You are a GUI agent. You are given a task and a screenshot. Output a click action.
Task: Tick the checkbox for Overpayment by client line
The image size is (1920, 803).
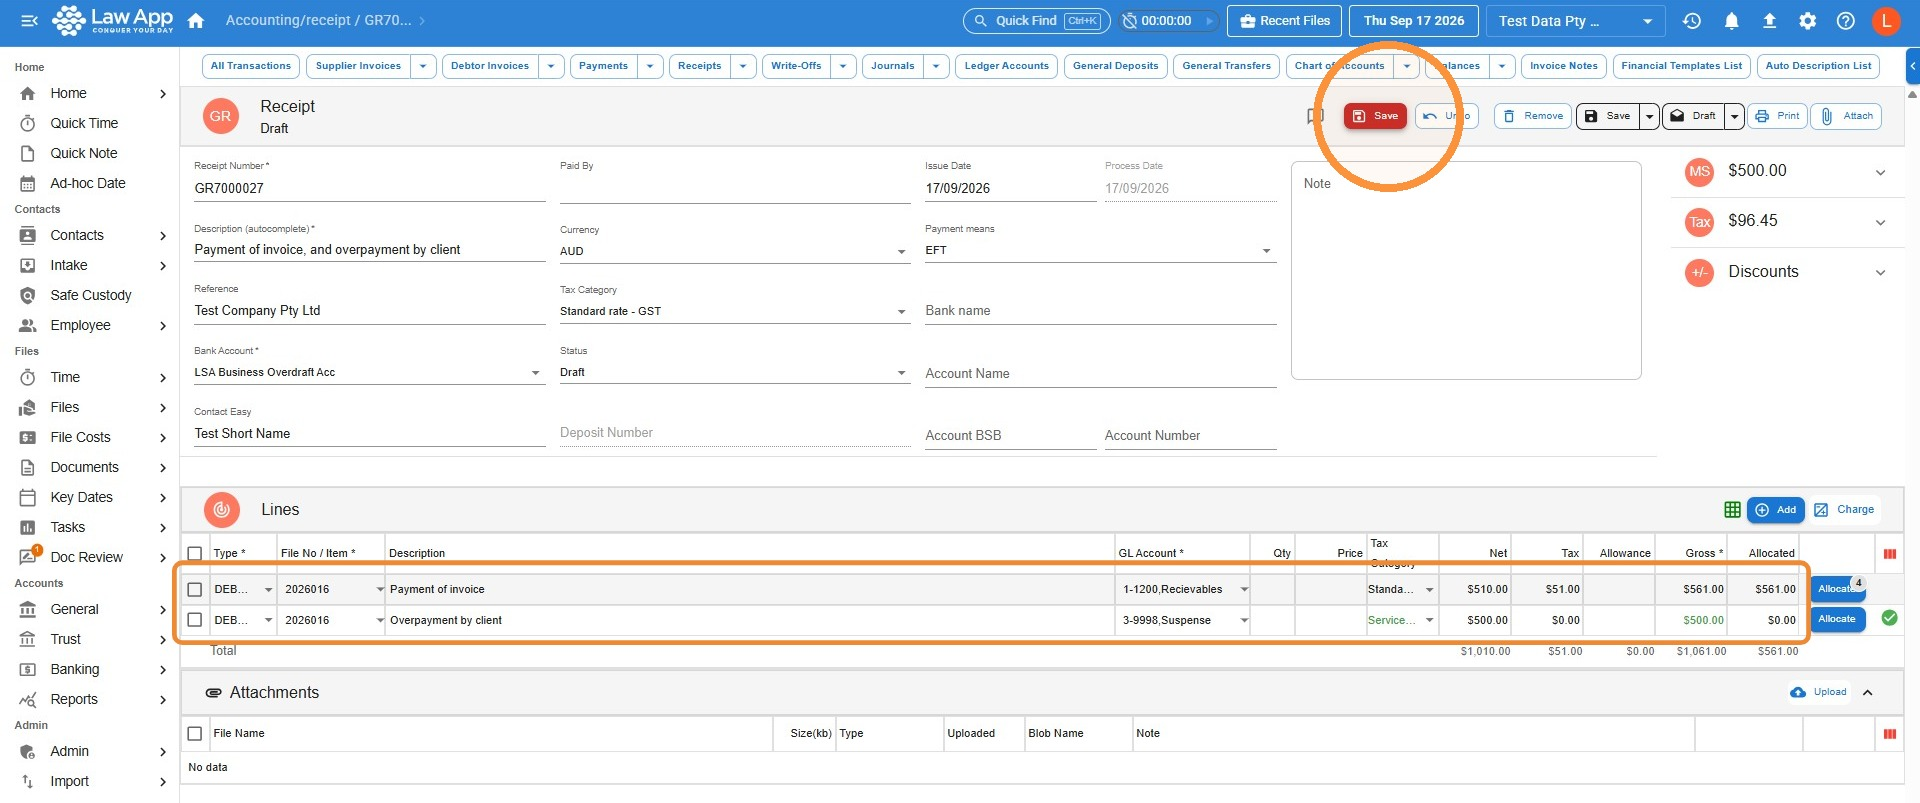[x=195, y=620]
